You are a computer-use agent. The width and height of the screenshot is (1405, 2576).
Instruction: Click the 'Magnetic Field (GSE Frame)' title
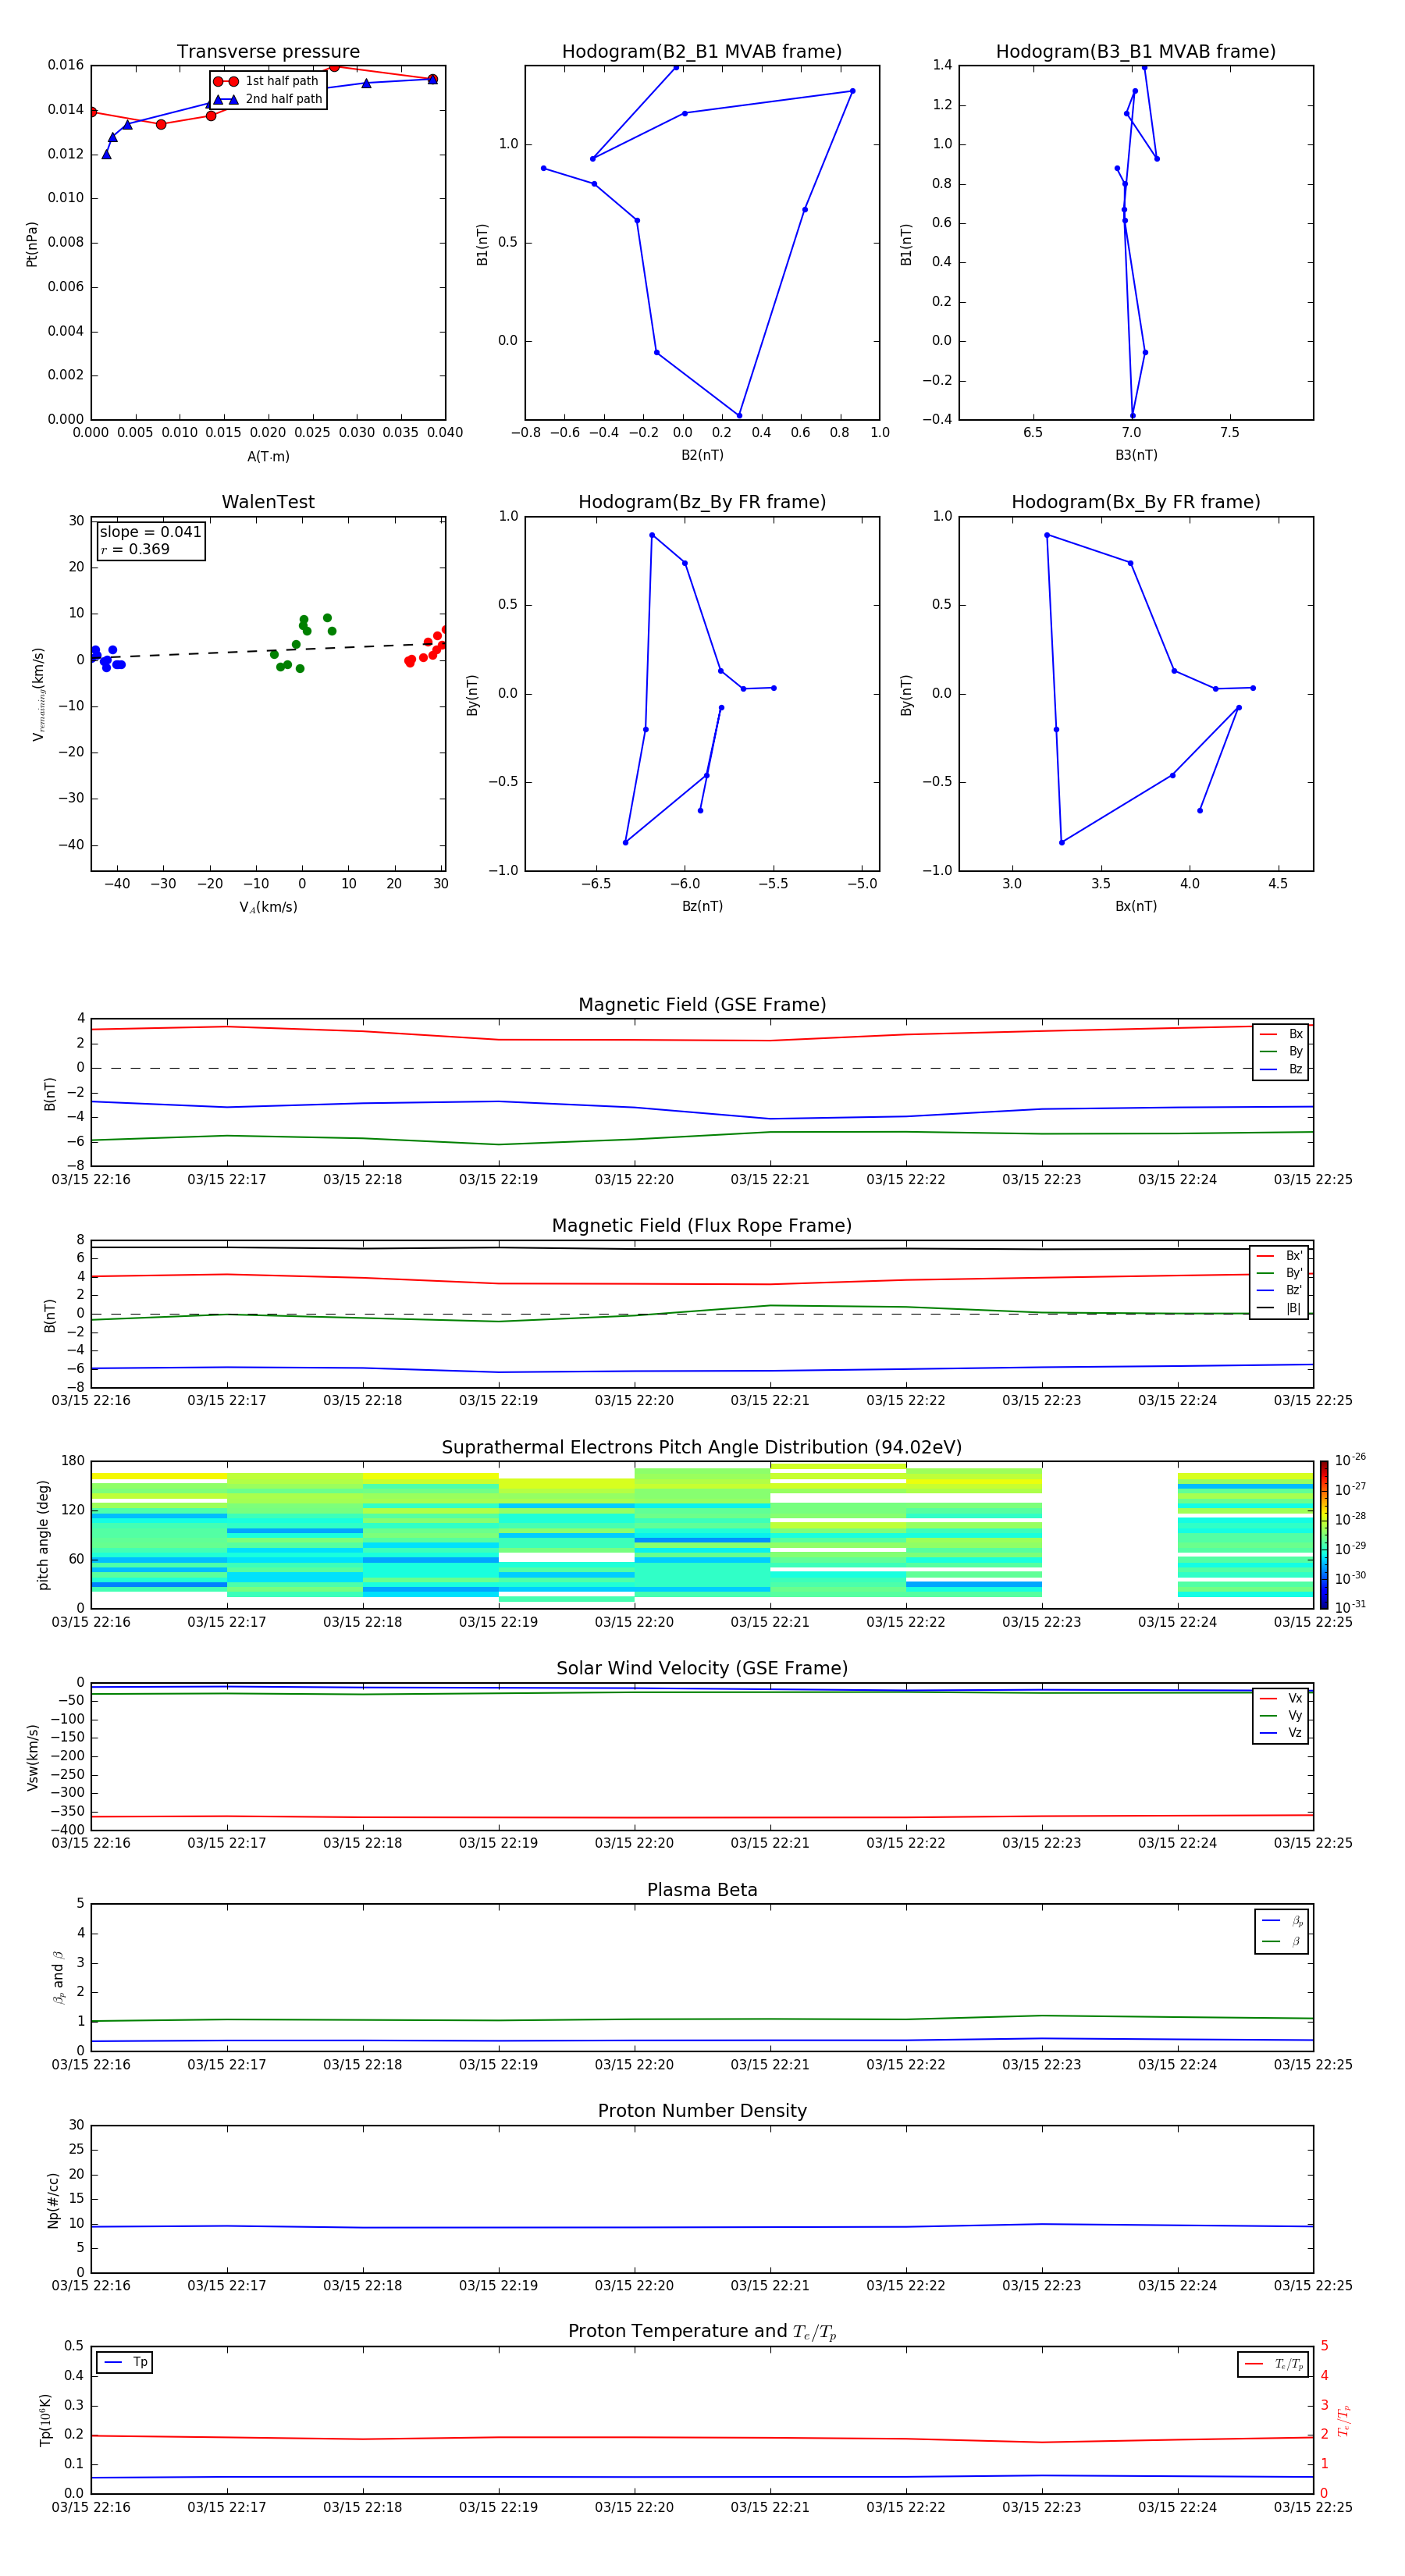702,1004
